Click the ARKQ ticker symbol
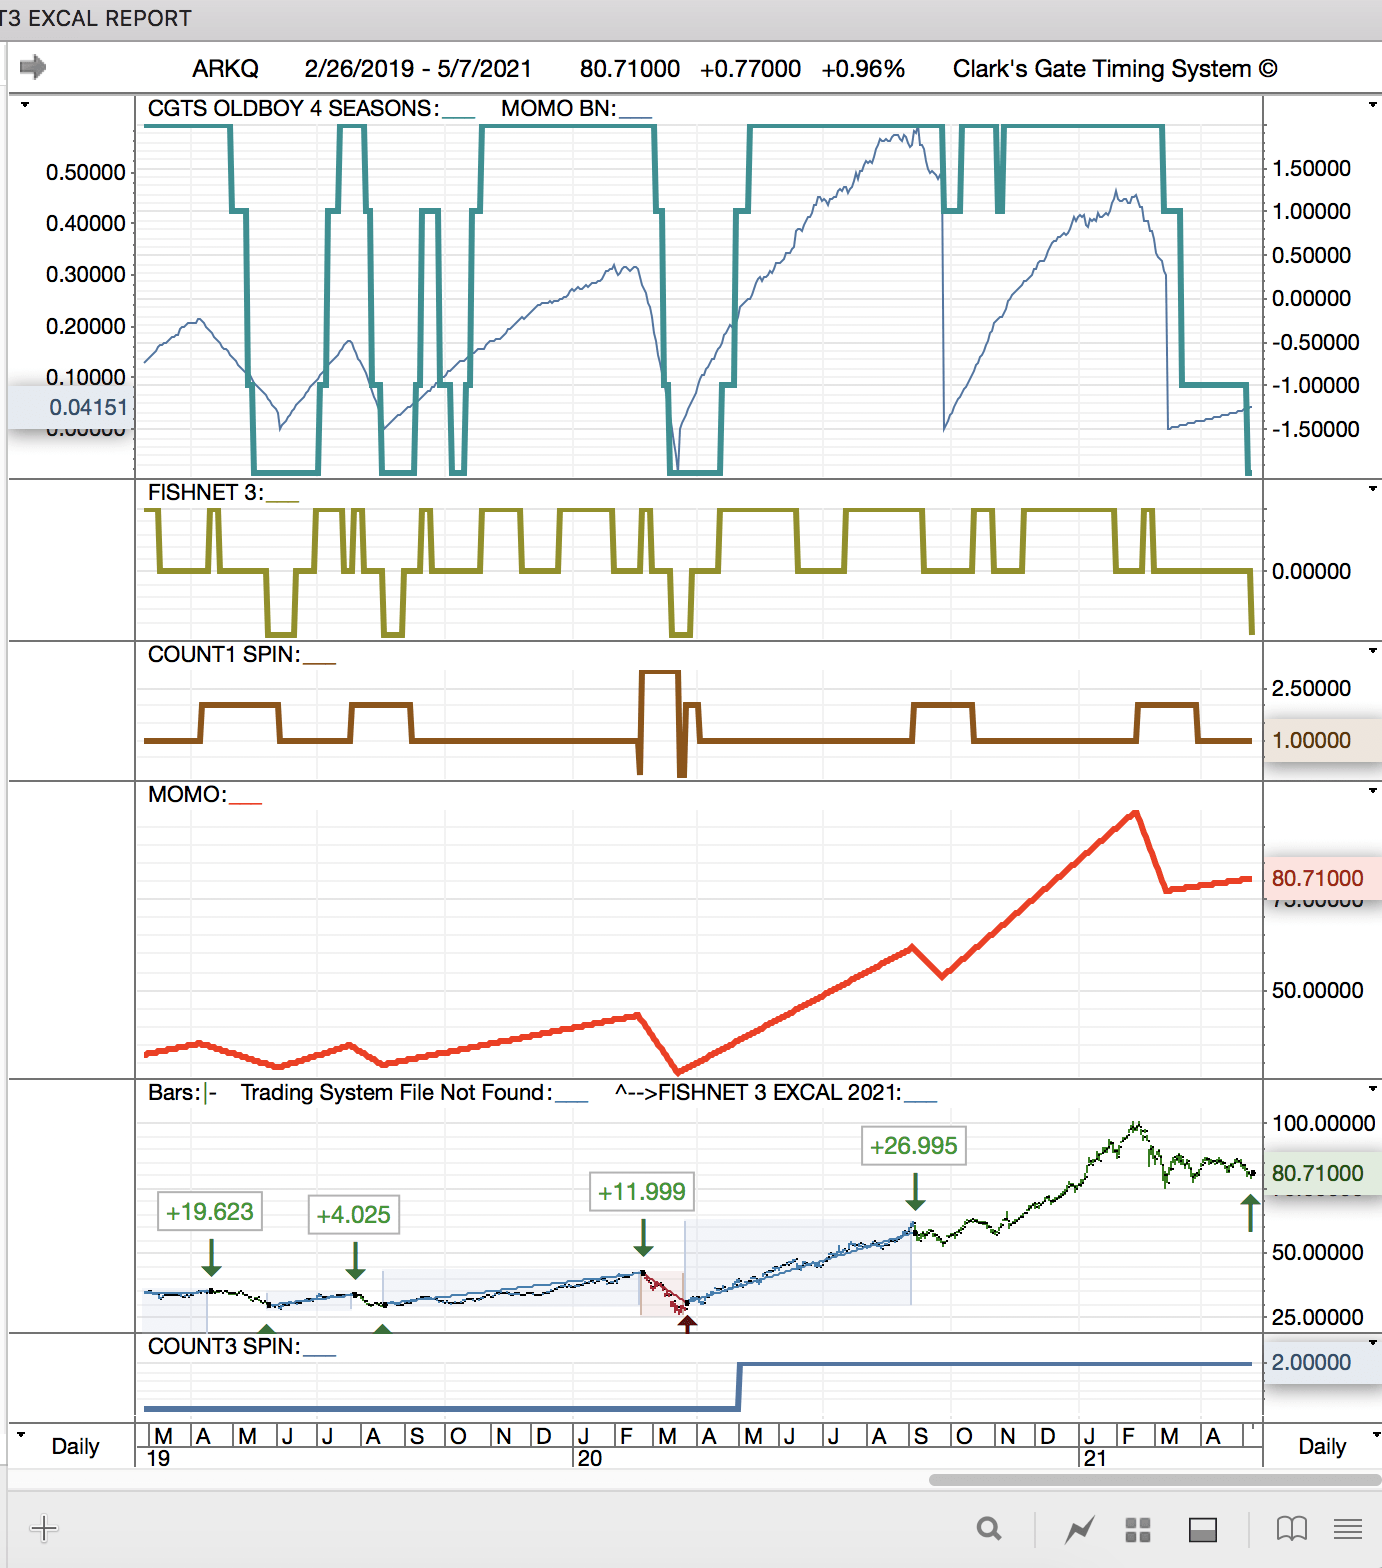The width and height of the screenshot is (1382, 1568). tap(225, 68)
